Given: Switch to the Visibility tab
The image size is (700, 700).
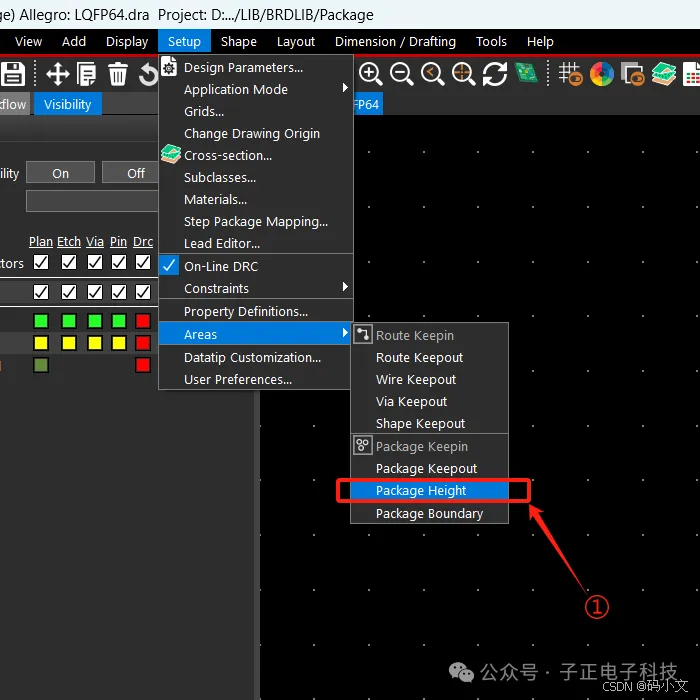Looking at the screenshot, I should coord(68,104).
